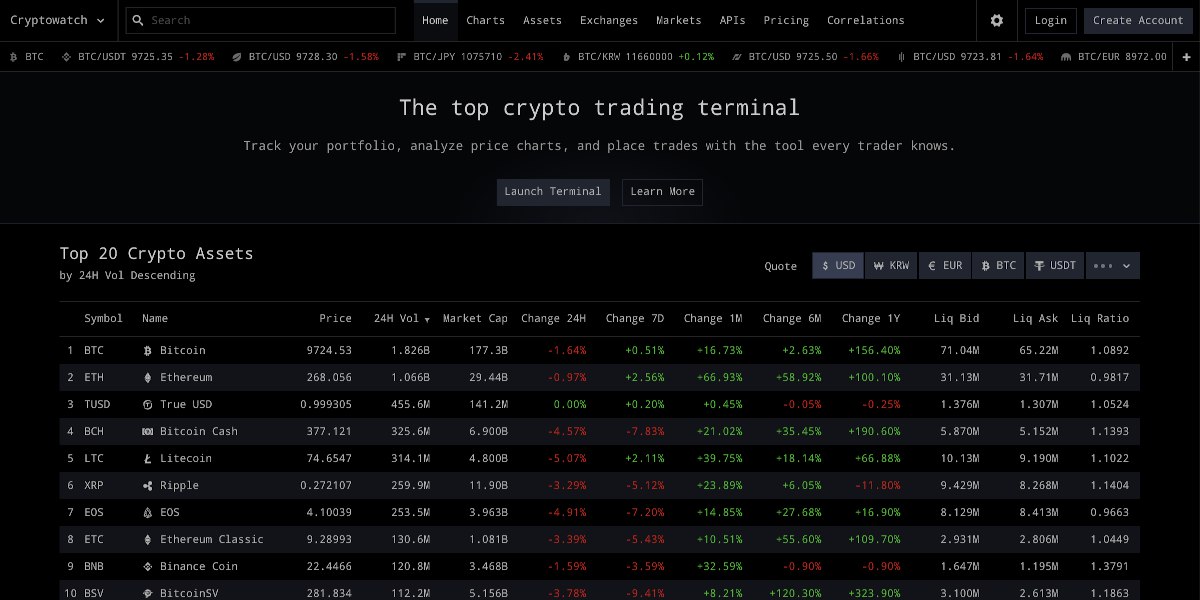The width and height of the screenshot is (1200, 600).
Task: Click the BTC/USDT exchange icon in ticker
Action: tap(67, 57)
